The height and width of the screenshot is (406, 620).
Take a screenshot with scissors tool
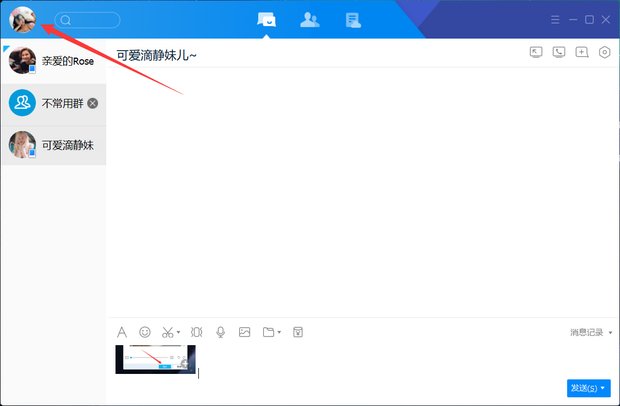168,332
